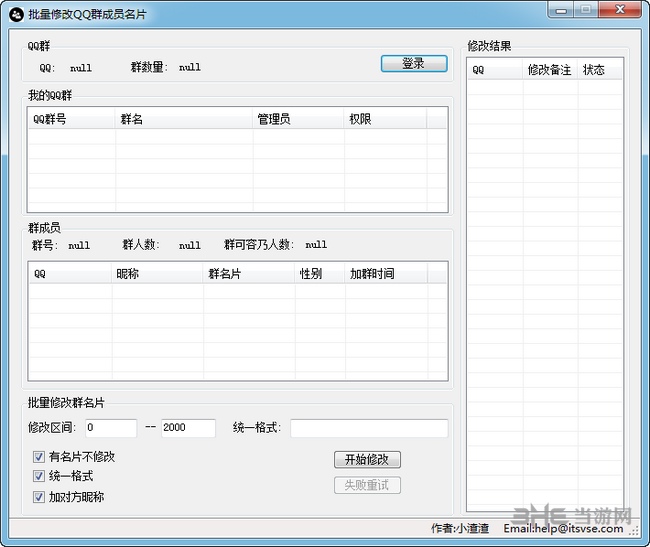Click the 开始修改 button

[x=367, y=460]
